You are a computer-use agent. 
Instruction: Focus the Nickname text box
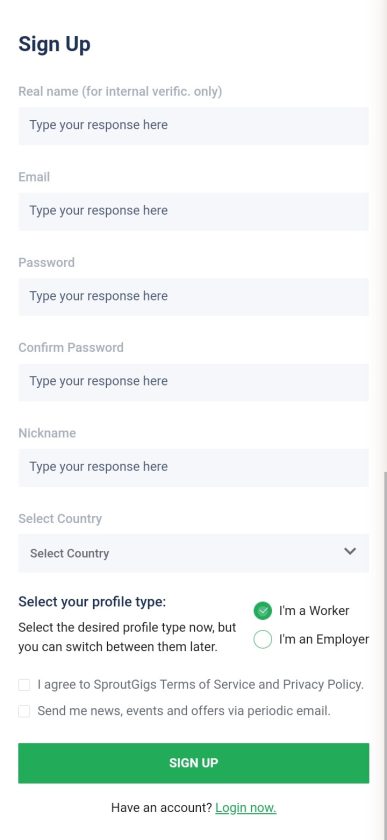[194, 467]
